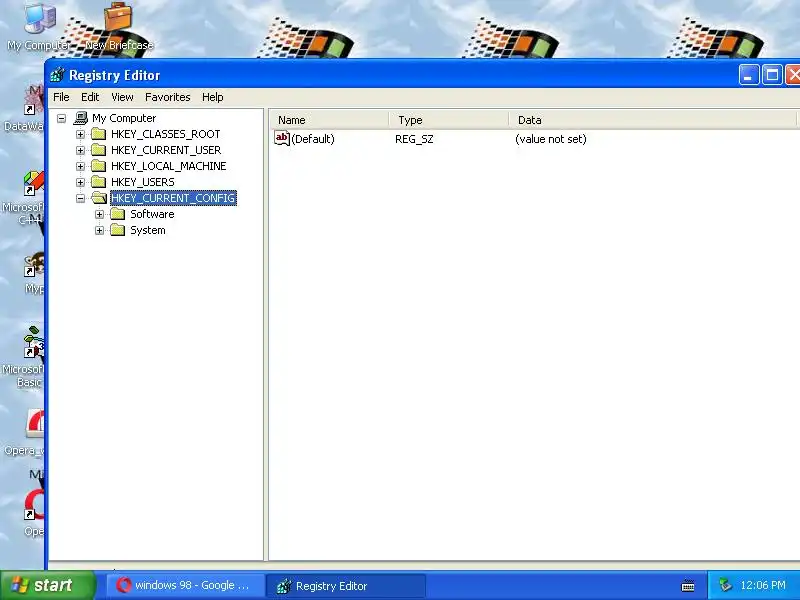Select the HKEY_LOCAL_MACHINE label
The height and width of the screenshot is (600, 800).
coord(168,166)
